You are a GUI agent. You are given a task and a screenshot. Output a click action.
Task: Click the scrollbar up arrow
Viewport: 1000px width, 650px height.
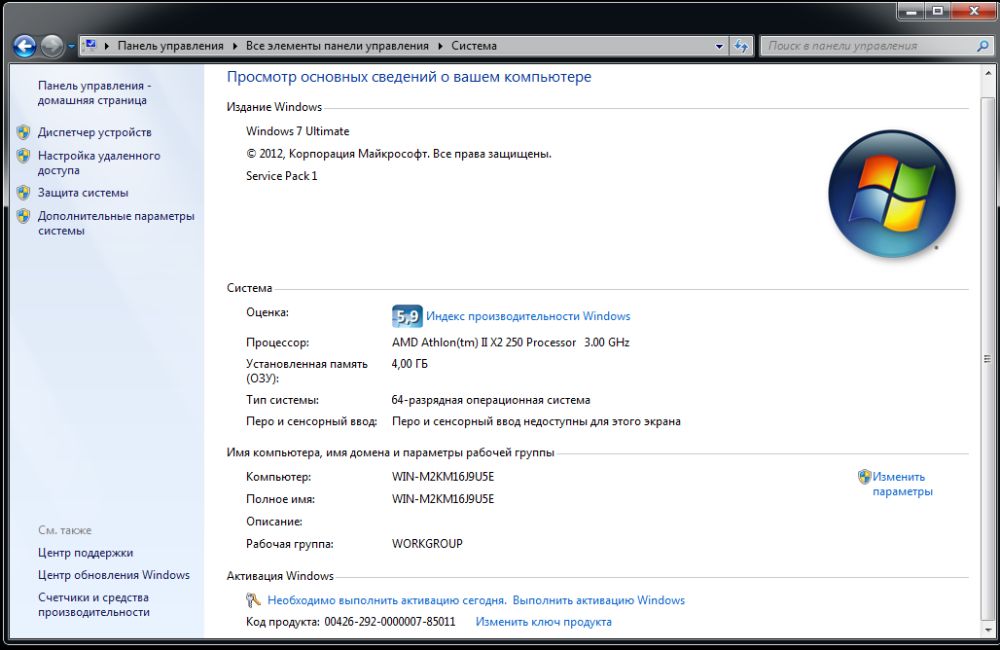click(987, 75)
